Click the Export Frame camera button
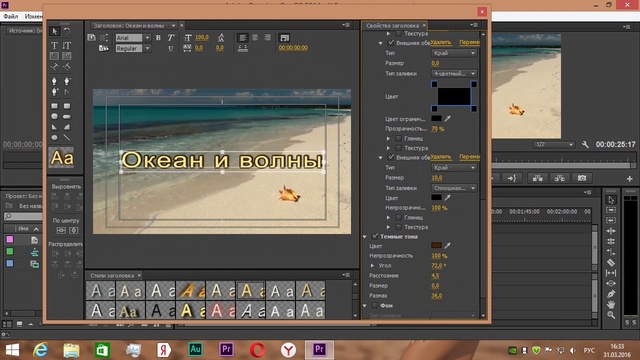 (582, 178)
